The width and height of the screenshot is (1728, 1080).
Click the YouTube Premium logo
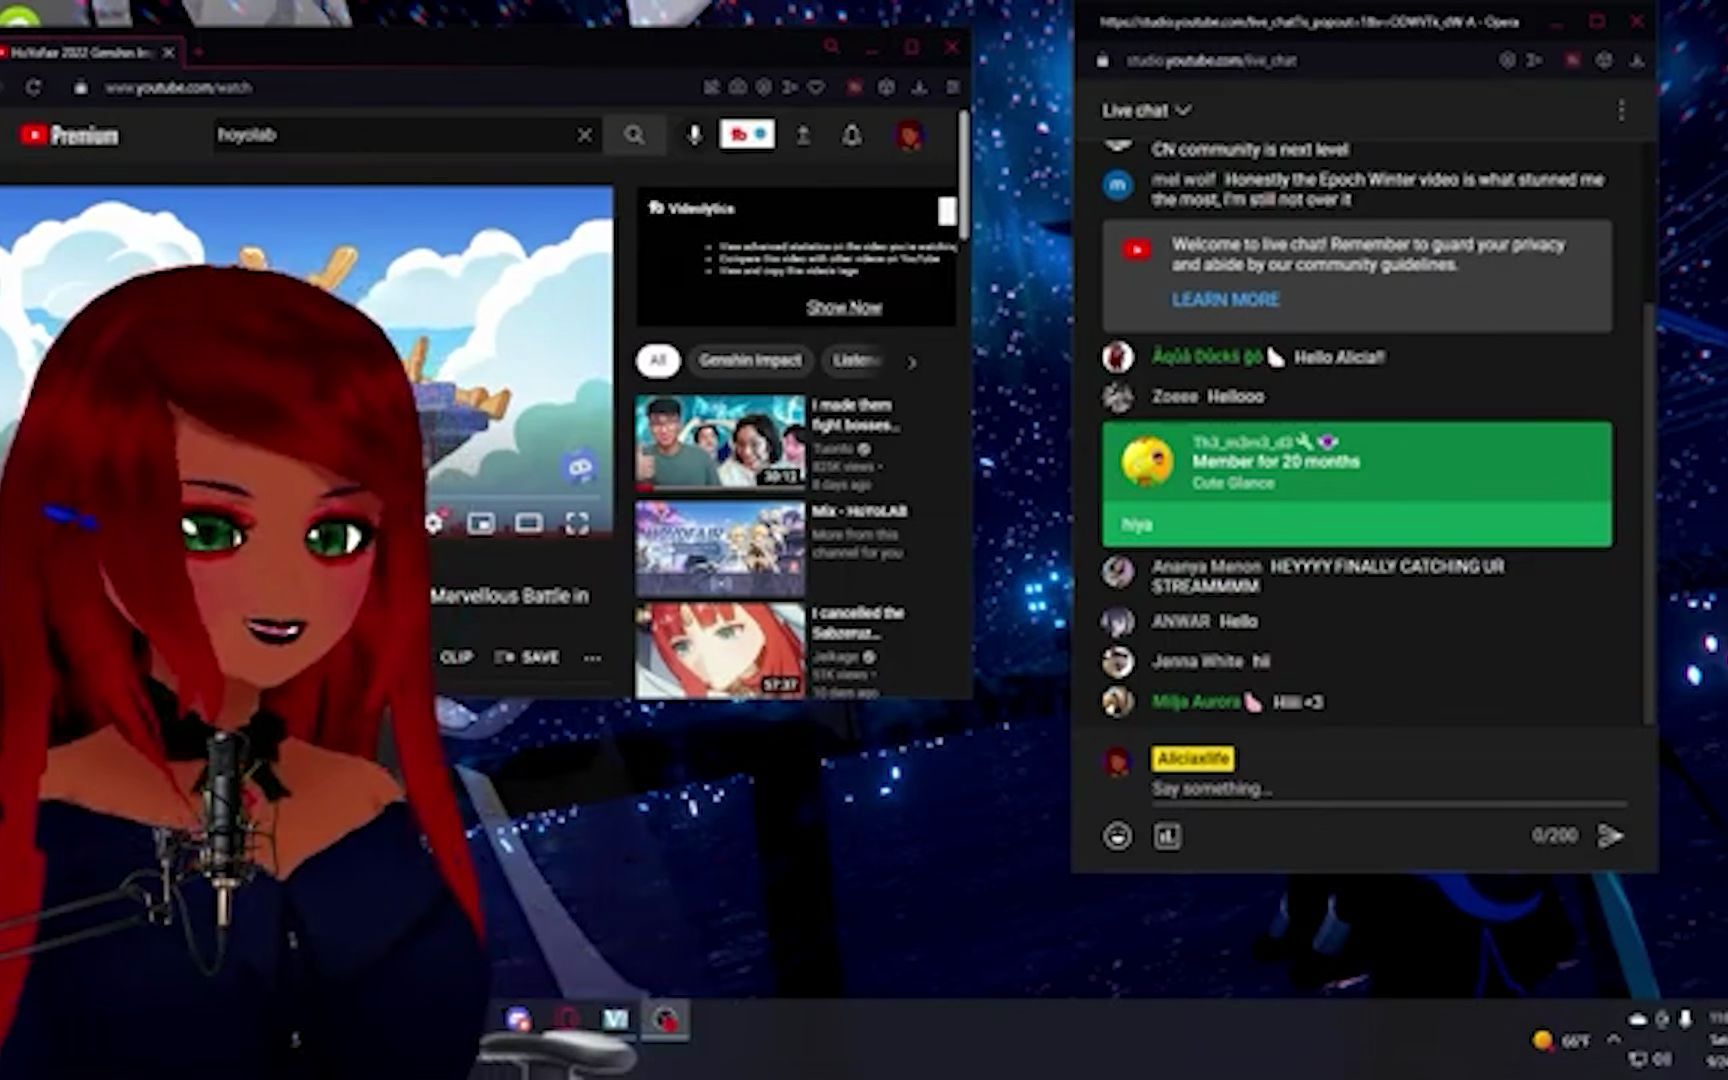[69, 135]
